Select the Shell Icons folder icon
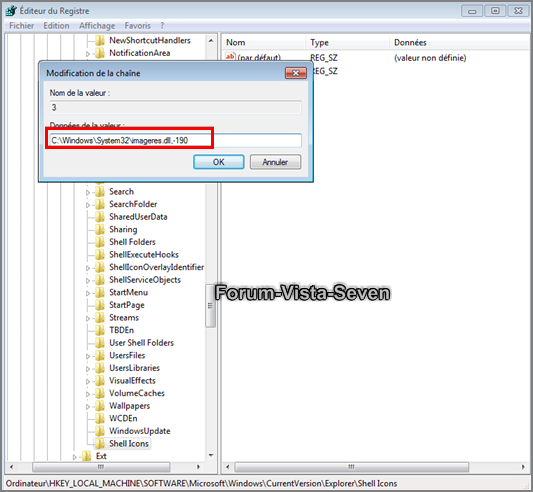Image resolution: width=533 pixels, height=492 pixels. click(99, 443)
